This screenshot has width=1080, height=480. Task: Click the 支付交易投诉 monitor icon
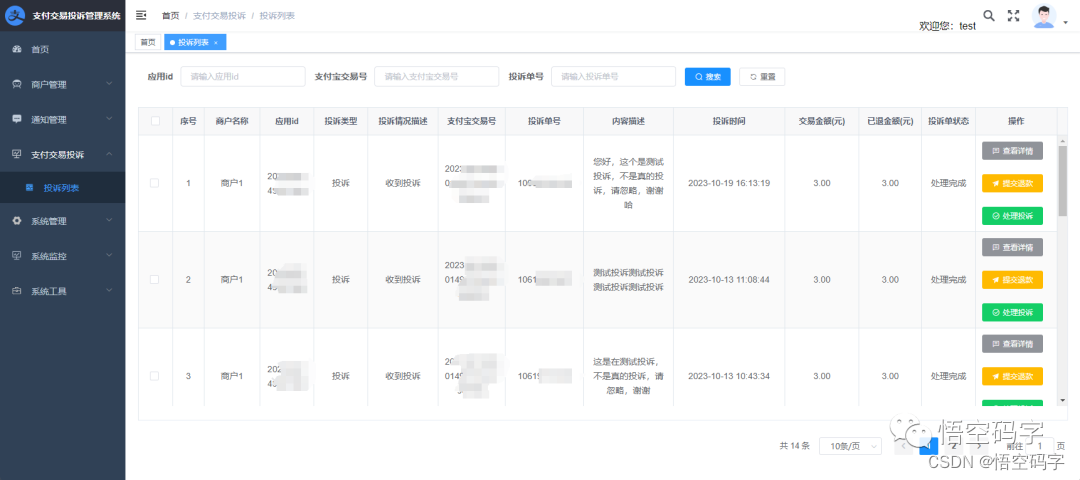tap(17, 154)
